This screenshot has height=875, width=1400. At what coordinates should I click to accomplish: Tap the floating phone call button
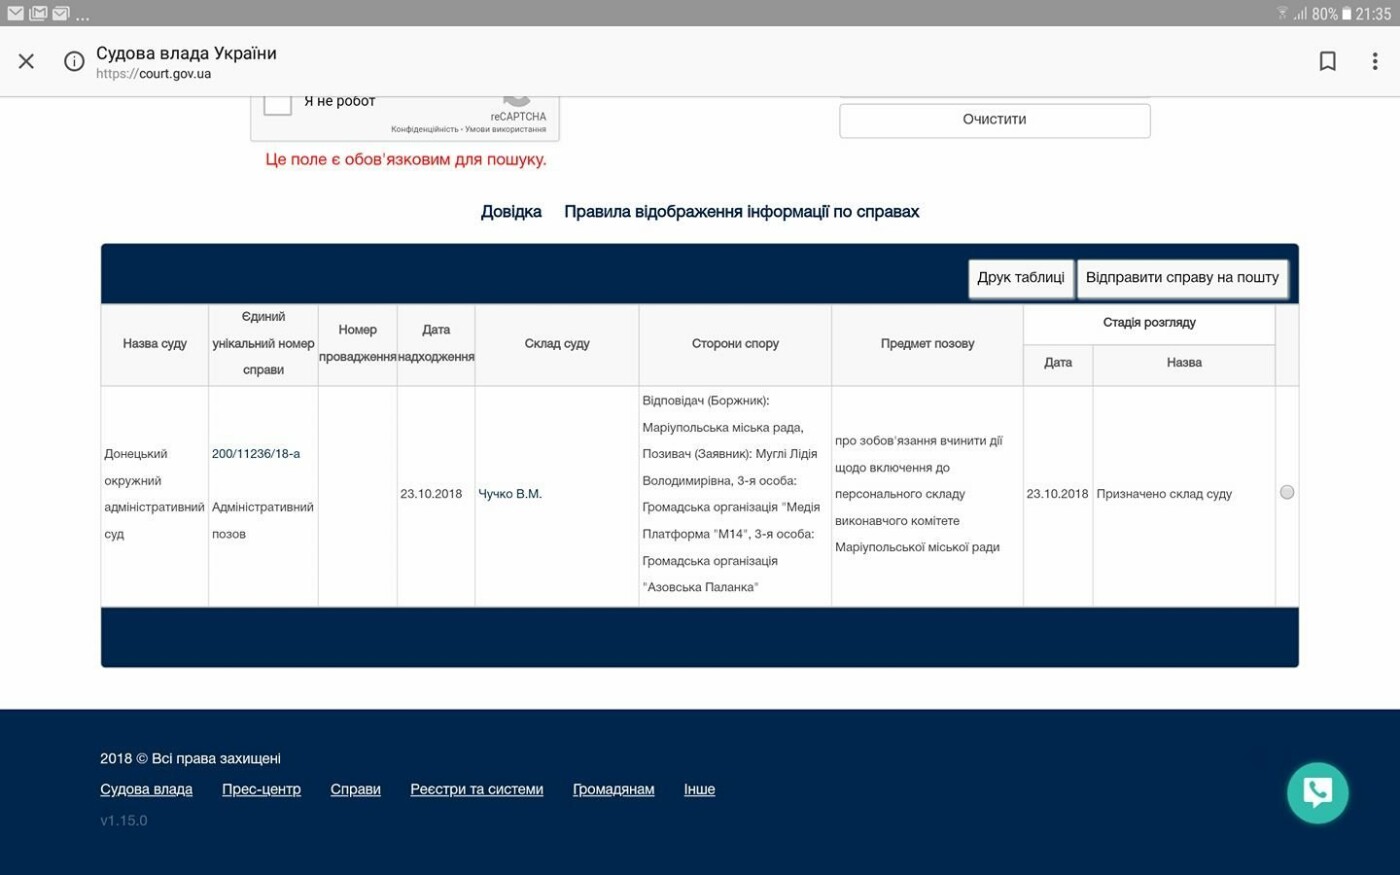(x=1317, y=793)
